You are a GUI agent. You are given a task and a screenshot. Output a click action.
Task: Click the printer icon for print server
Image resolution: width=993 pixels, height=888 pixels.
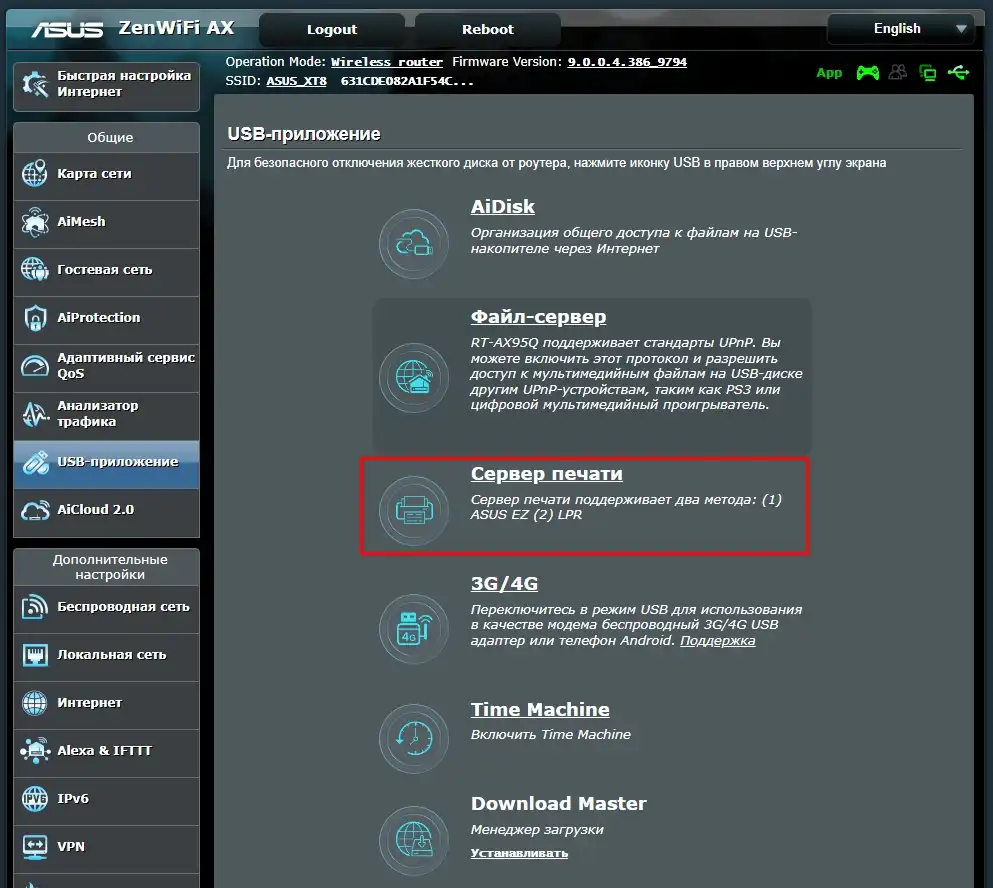412,511
